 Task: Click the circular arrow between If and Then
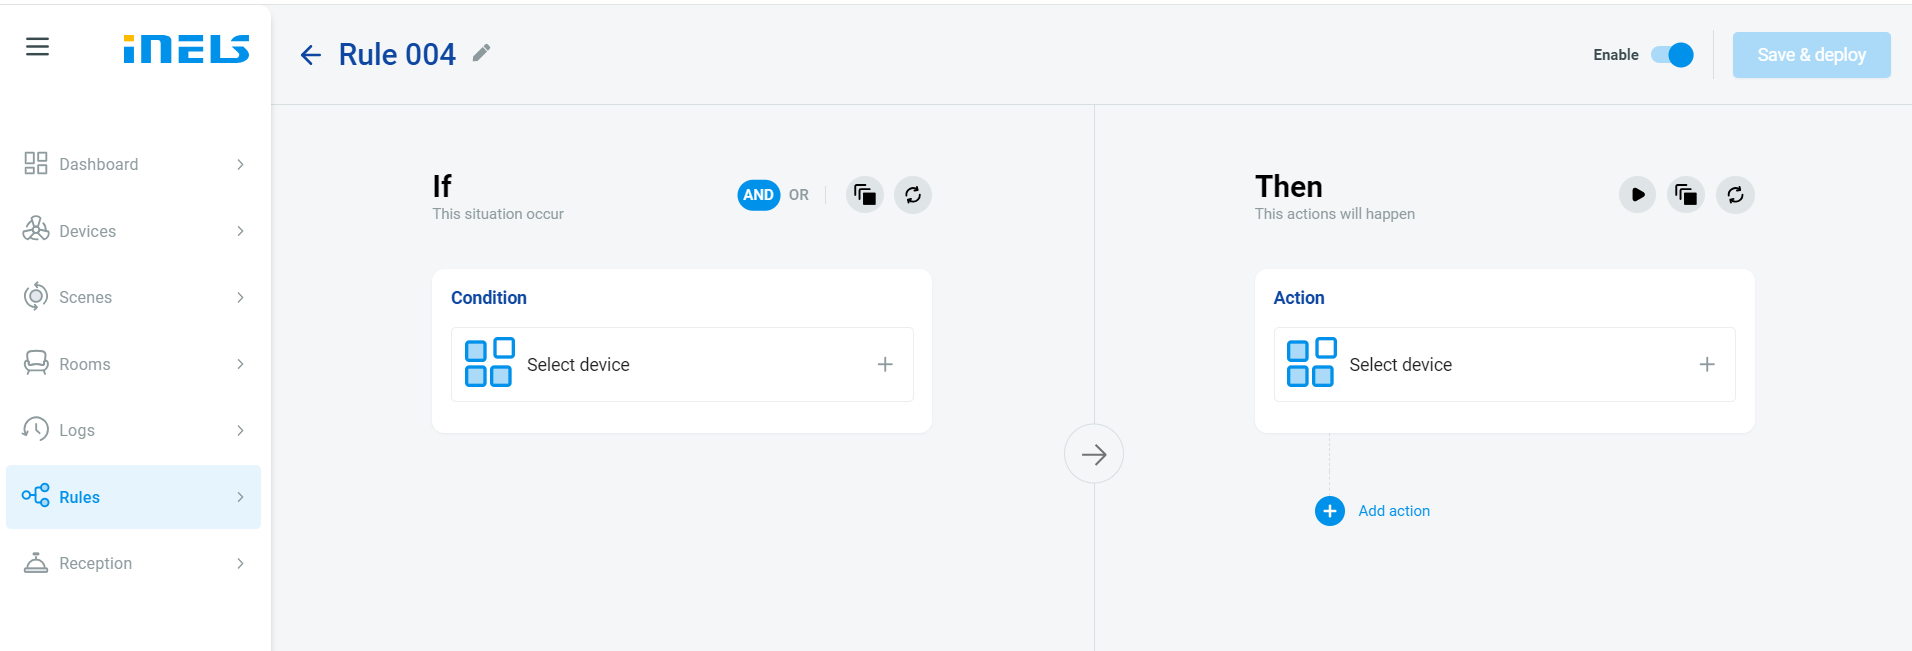click(x=1093, y=454)
